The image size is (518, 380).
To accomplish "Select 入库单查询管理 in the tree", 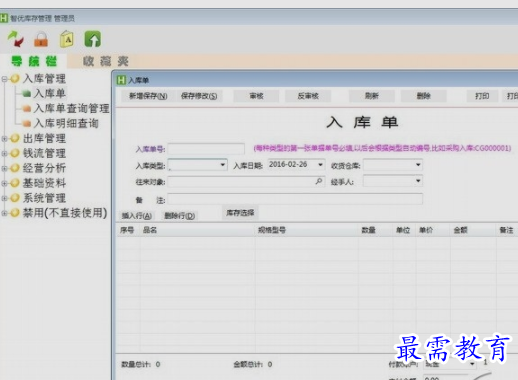I will pos(71,108).
